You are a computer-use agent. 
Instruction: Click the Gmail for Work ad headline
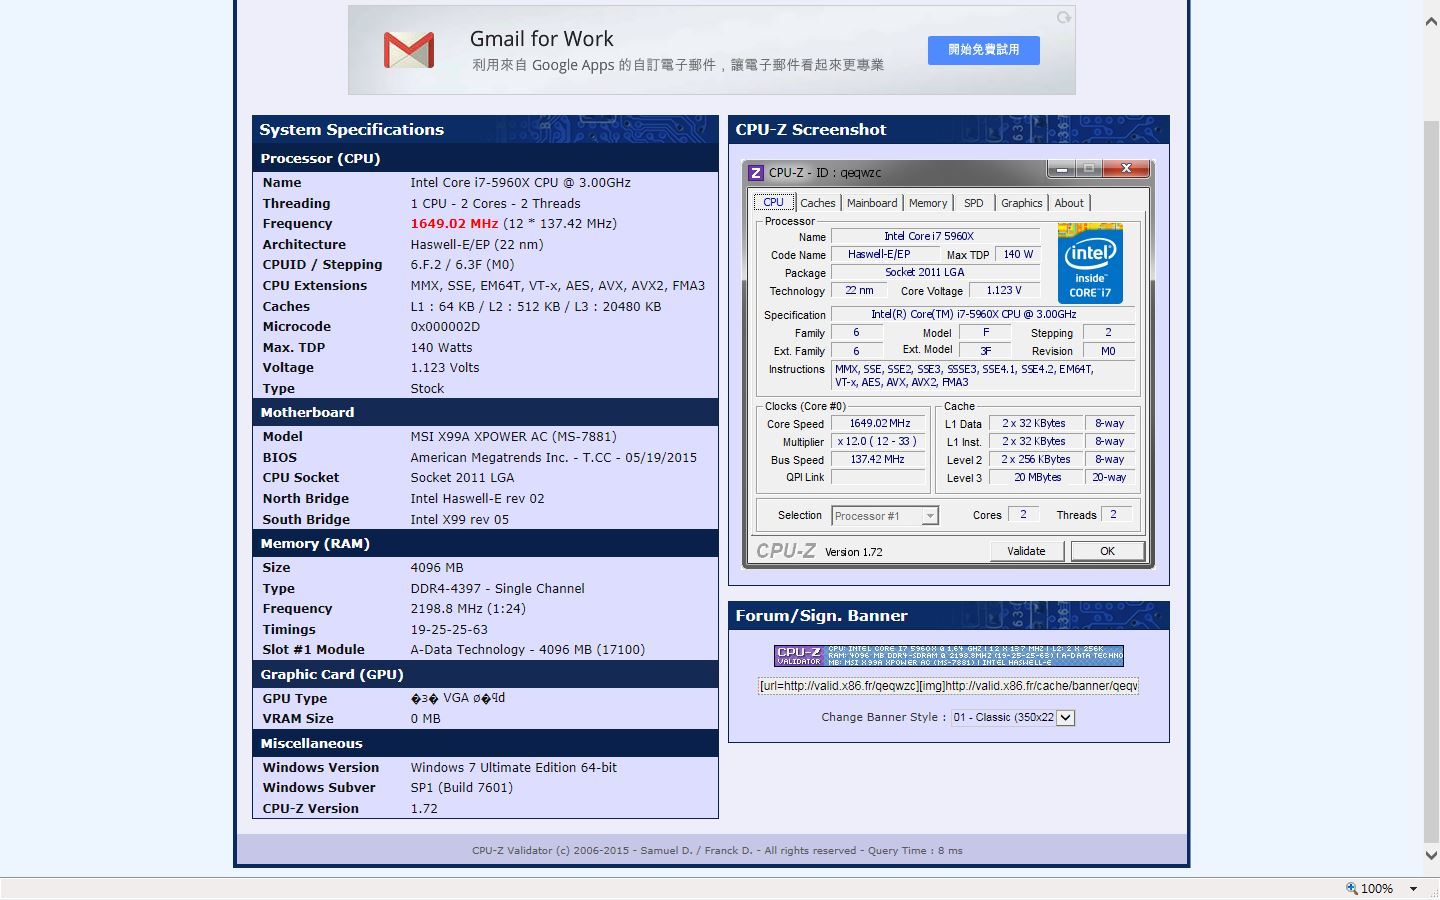click(x=542, y=39)
